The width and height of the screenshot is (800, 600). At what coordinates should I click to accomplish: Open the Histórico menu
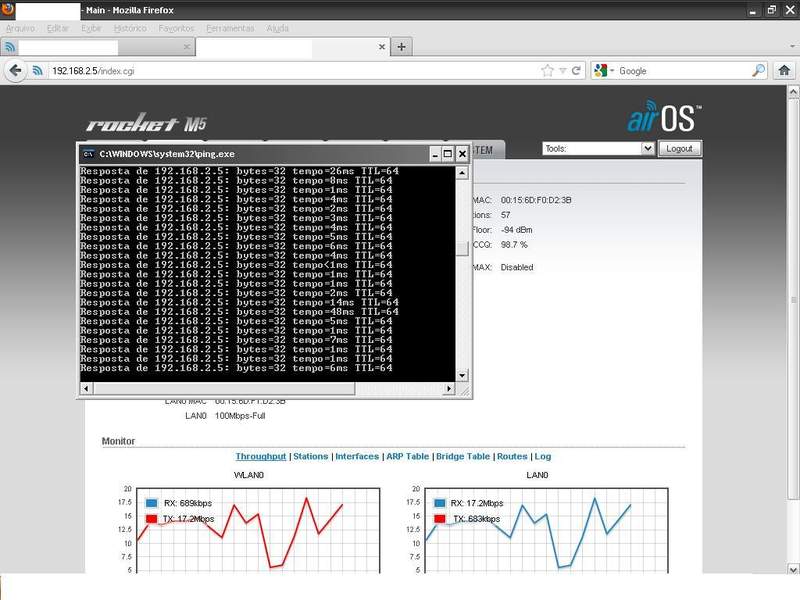(x=130, y=28)
